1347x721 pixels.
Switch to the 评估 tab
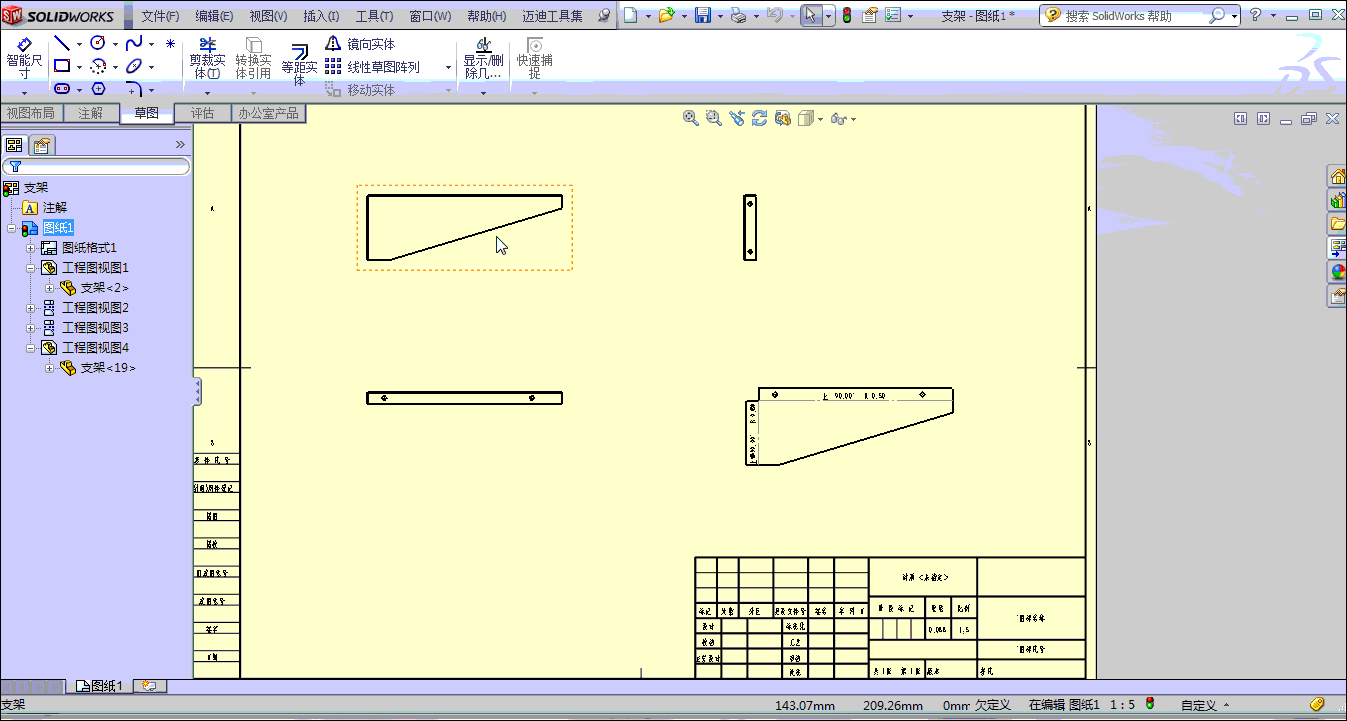tap(202, 113)
